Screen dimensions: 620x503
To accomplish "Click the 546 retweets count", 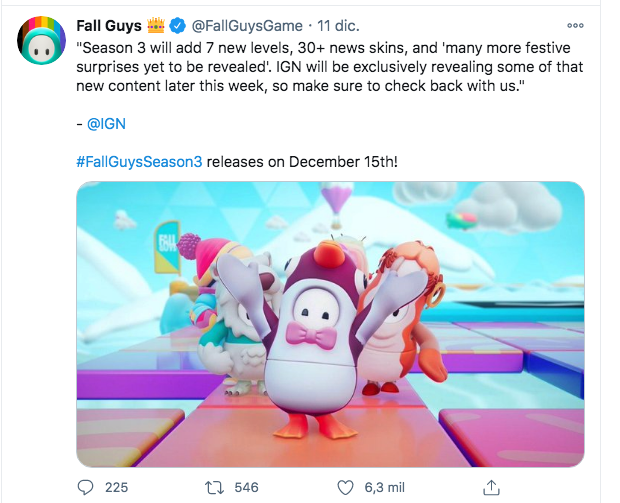I will point(246,488).
